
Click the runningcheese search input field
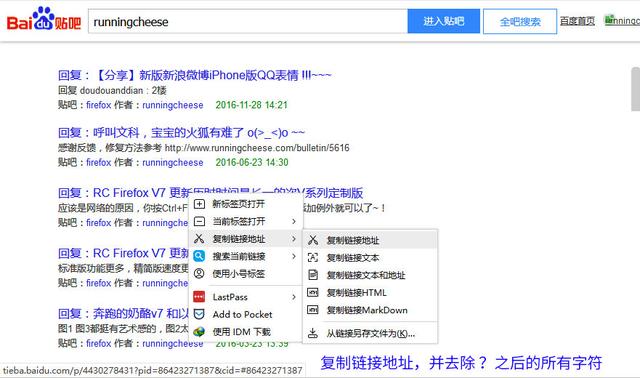click(x=248, y=21)
